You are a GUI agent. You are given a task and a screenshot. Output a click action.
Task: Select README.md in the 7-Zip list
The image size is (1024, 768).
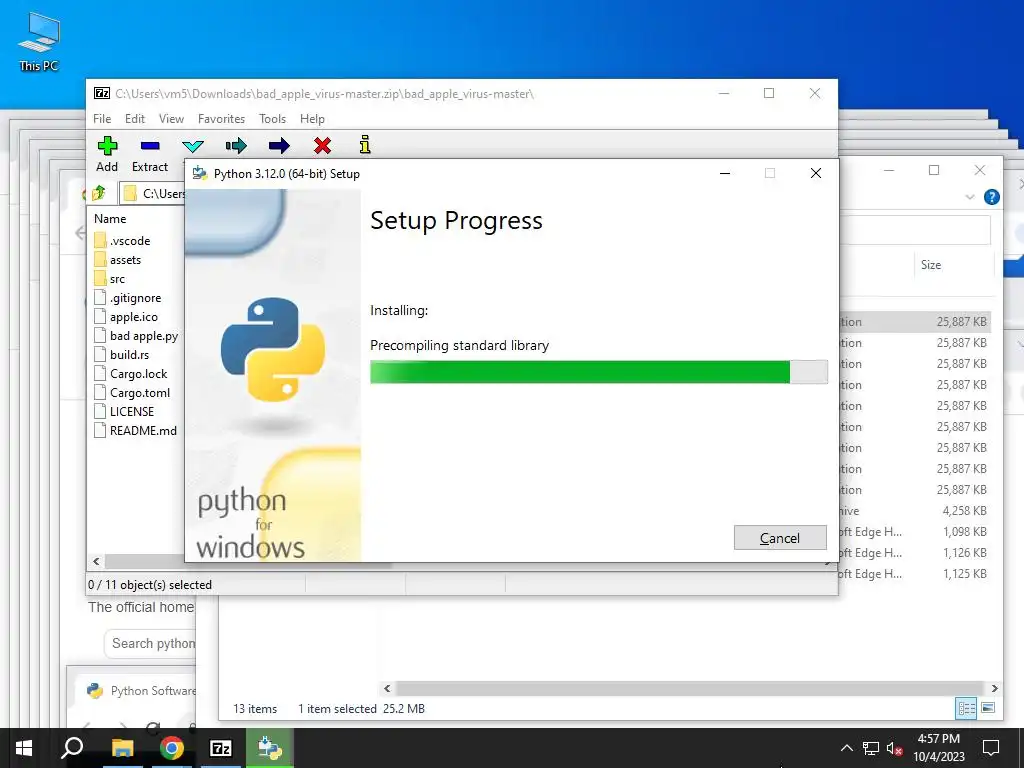(136, 430)
